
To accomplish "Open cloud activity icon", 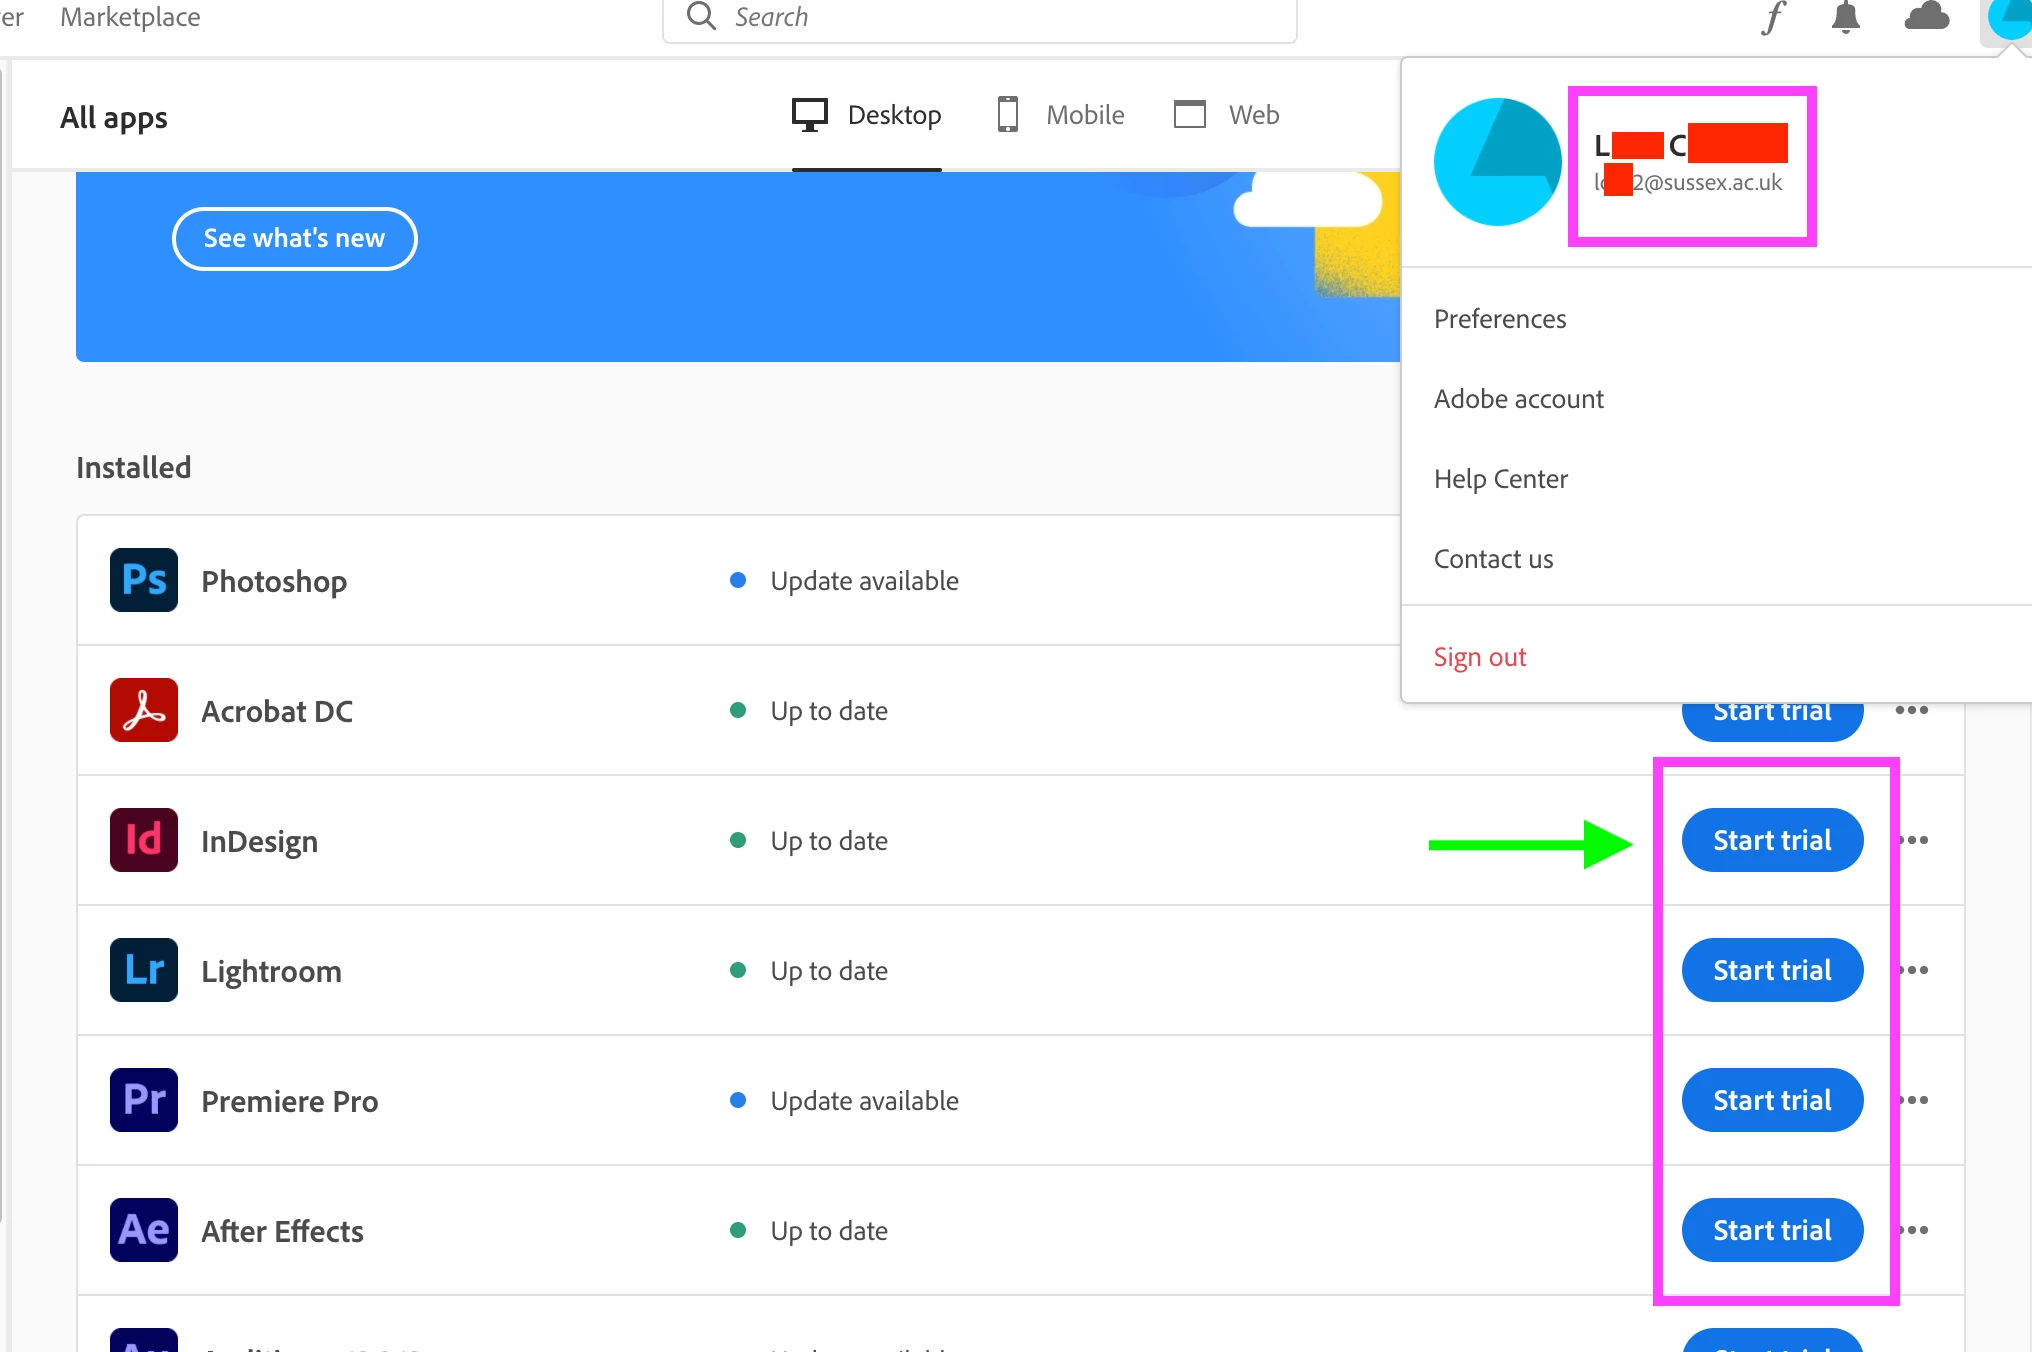I will (x=1926, y=18).
